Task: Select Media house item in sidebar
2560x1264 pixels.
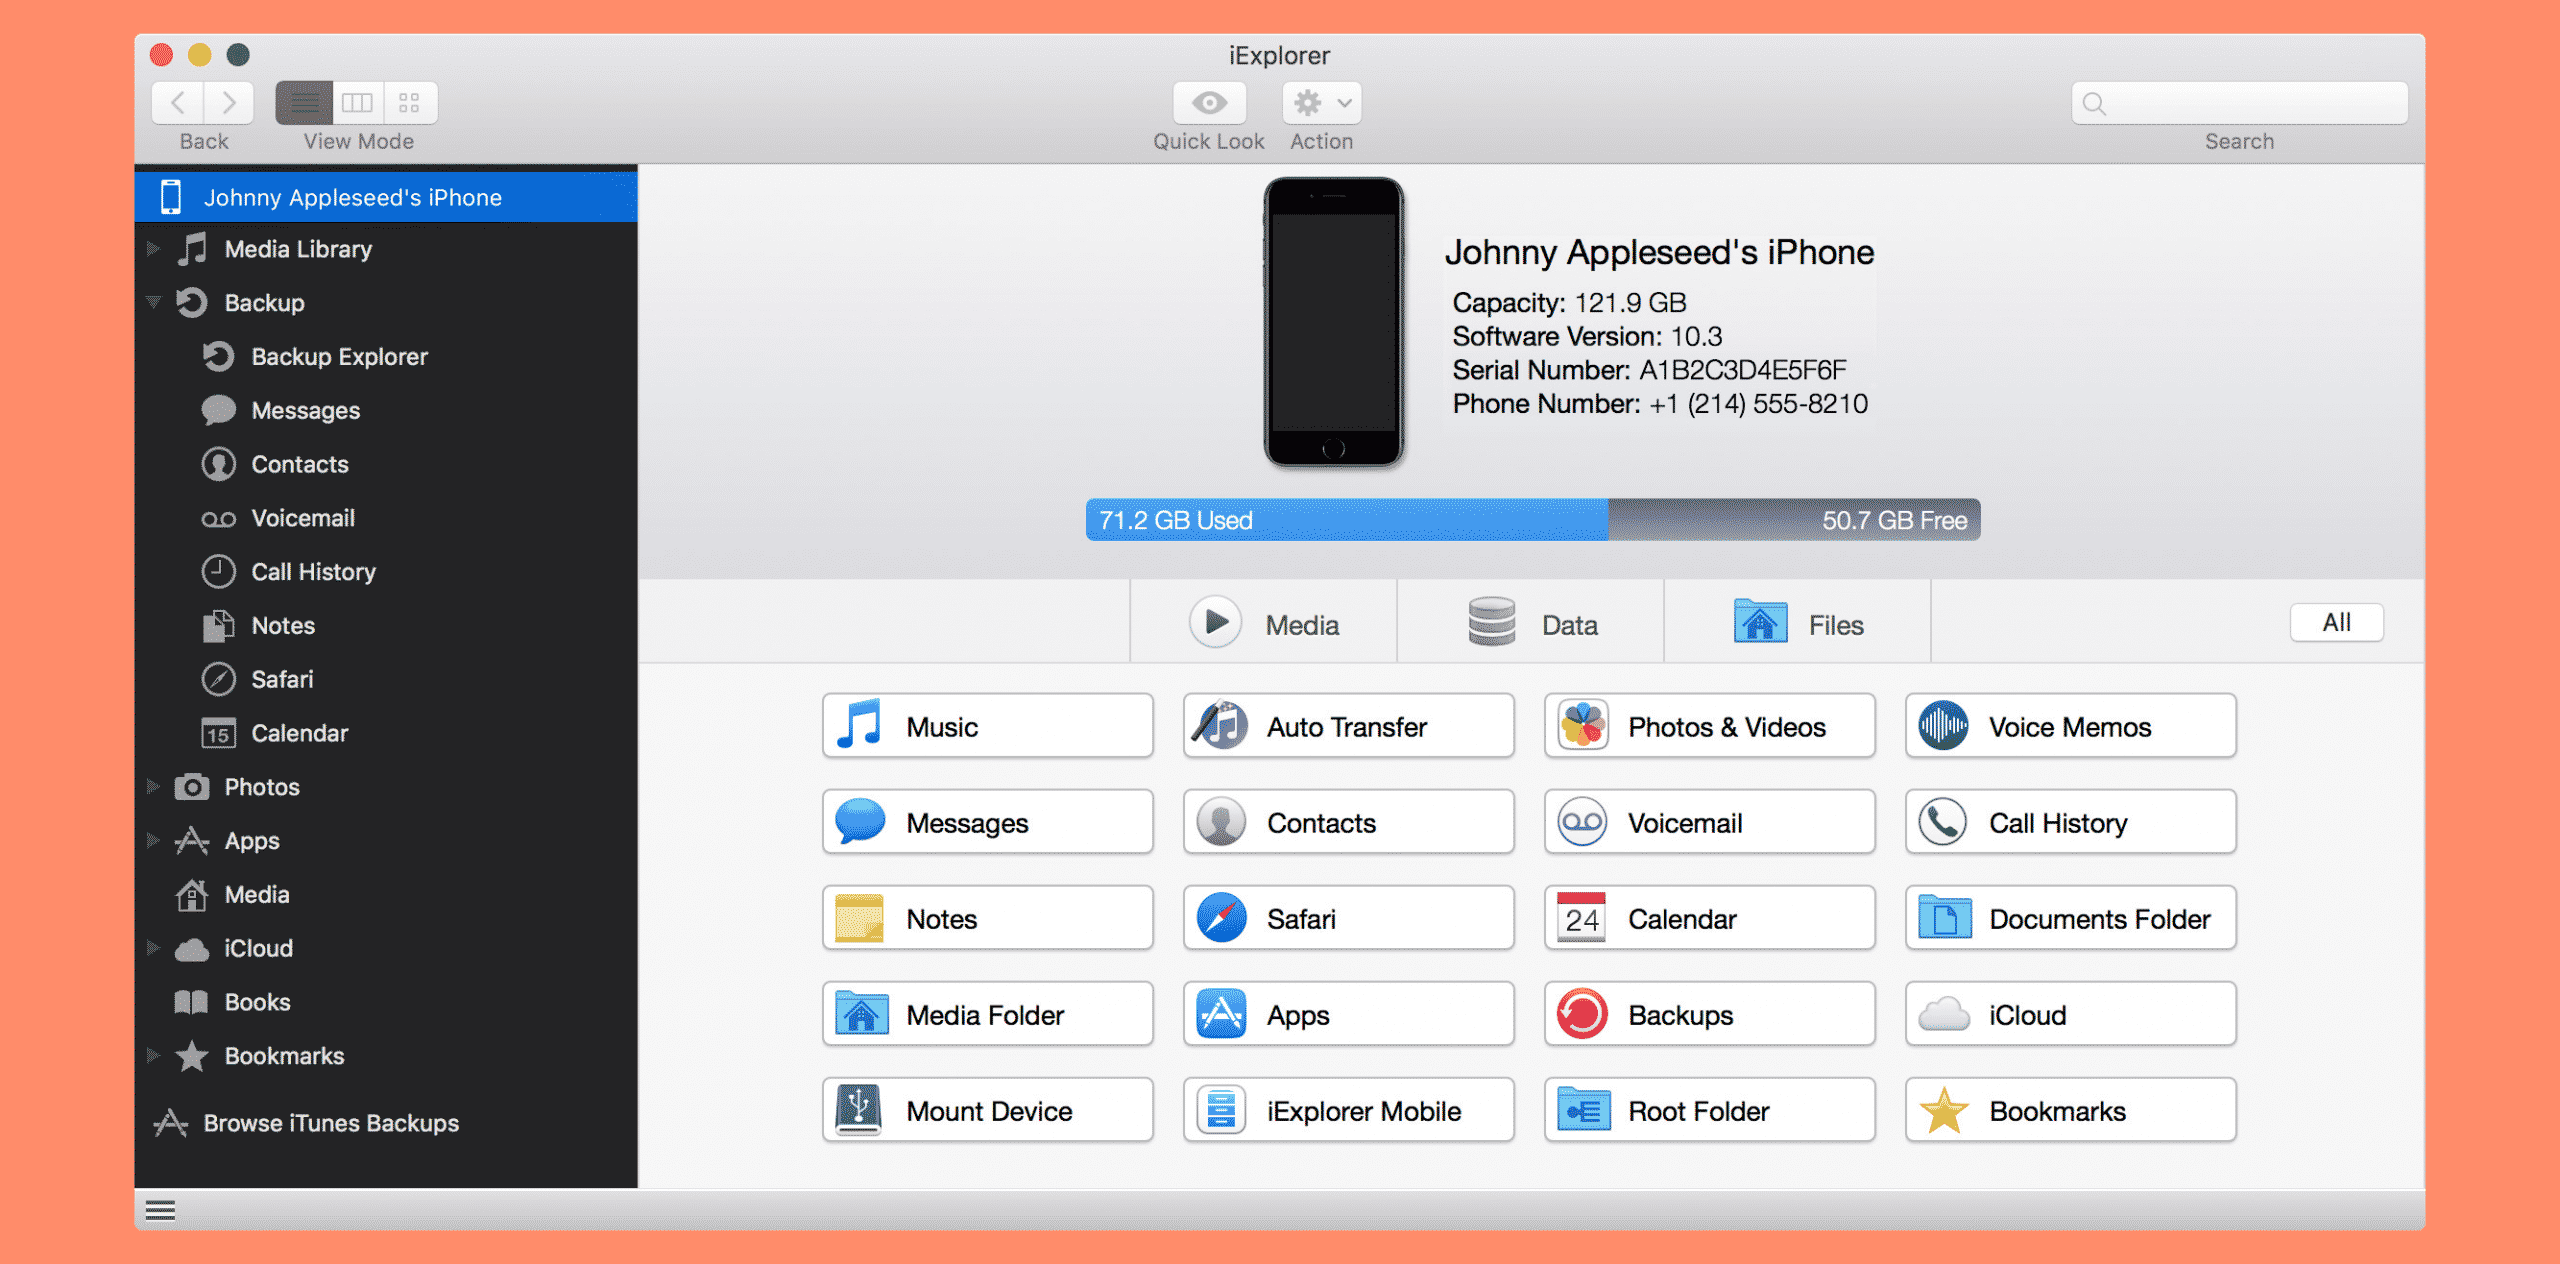Action: pyautogui.click(x=386, y=894)
